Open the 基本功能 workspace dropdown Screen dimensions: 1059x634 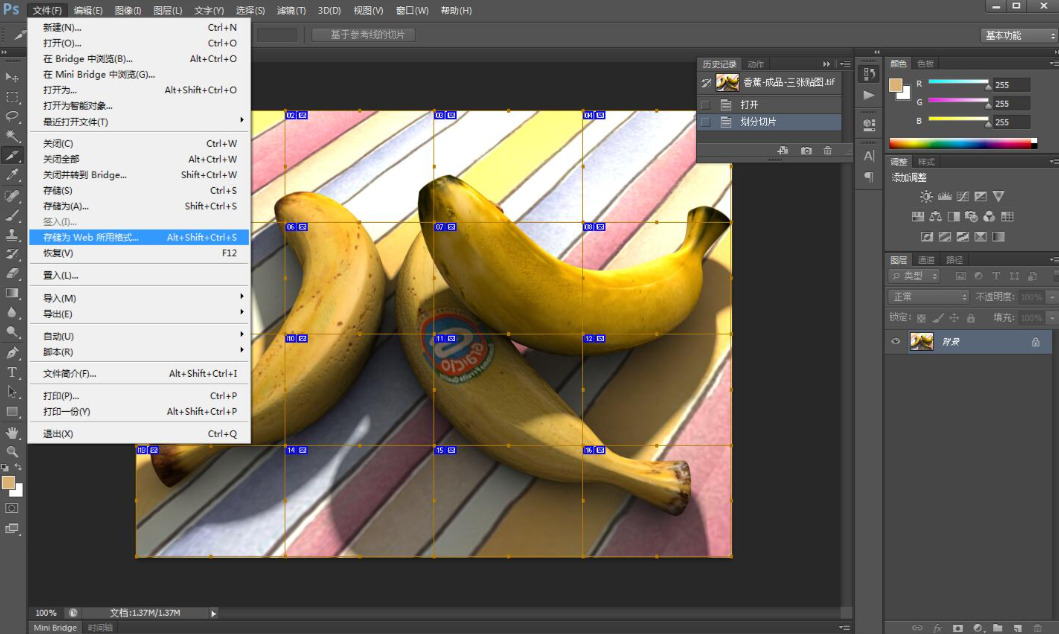click(x=1018, y=35)
